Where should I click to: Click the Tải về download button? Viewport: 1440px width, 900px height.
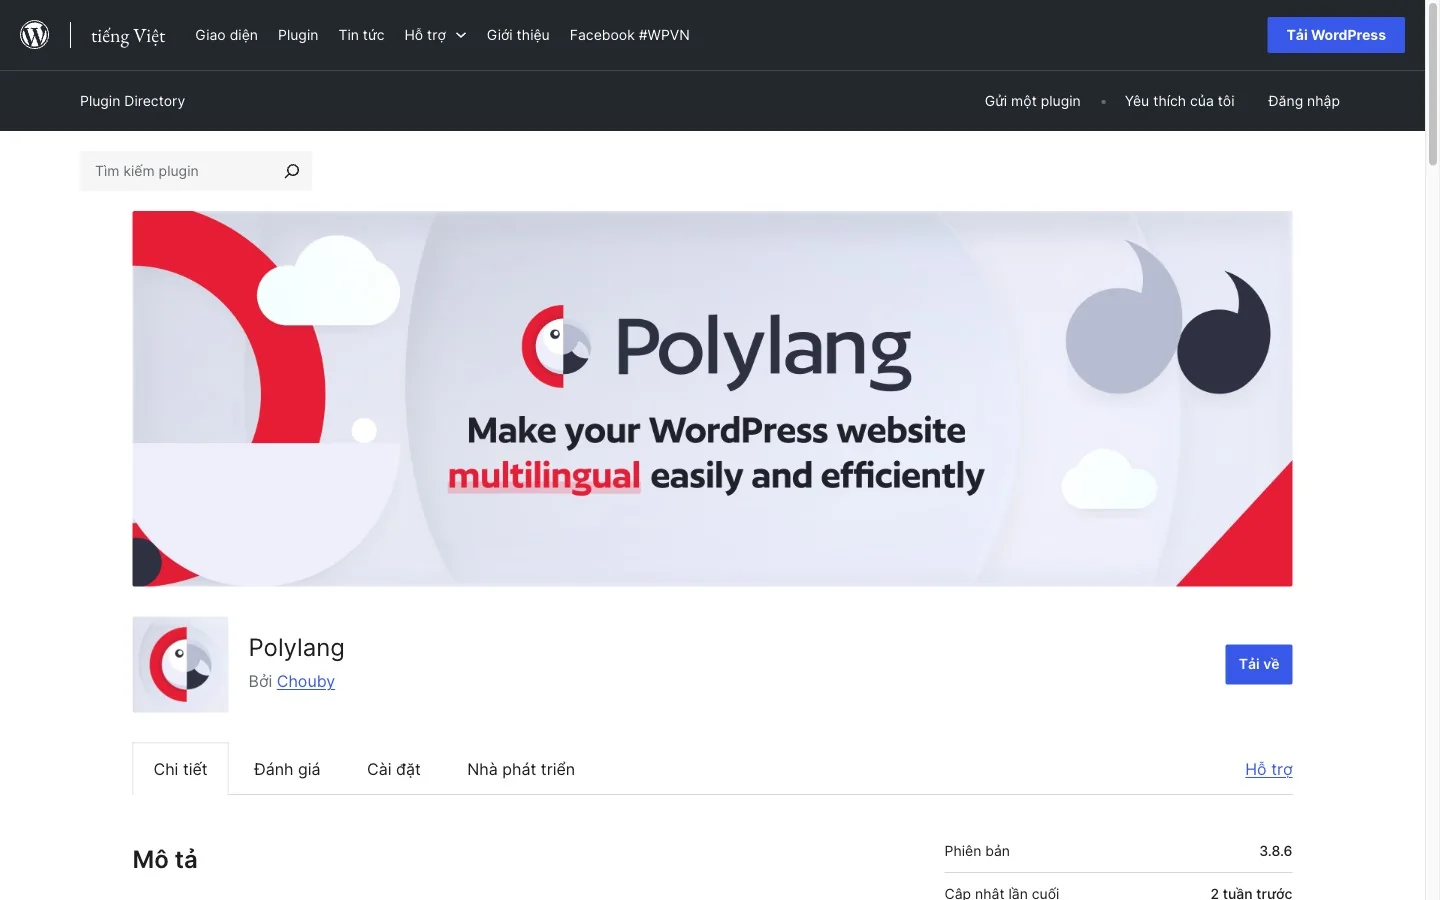(x=1259, y=664)
